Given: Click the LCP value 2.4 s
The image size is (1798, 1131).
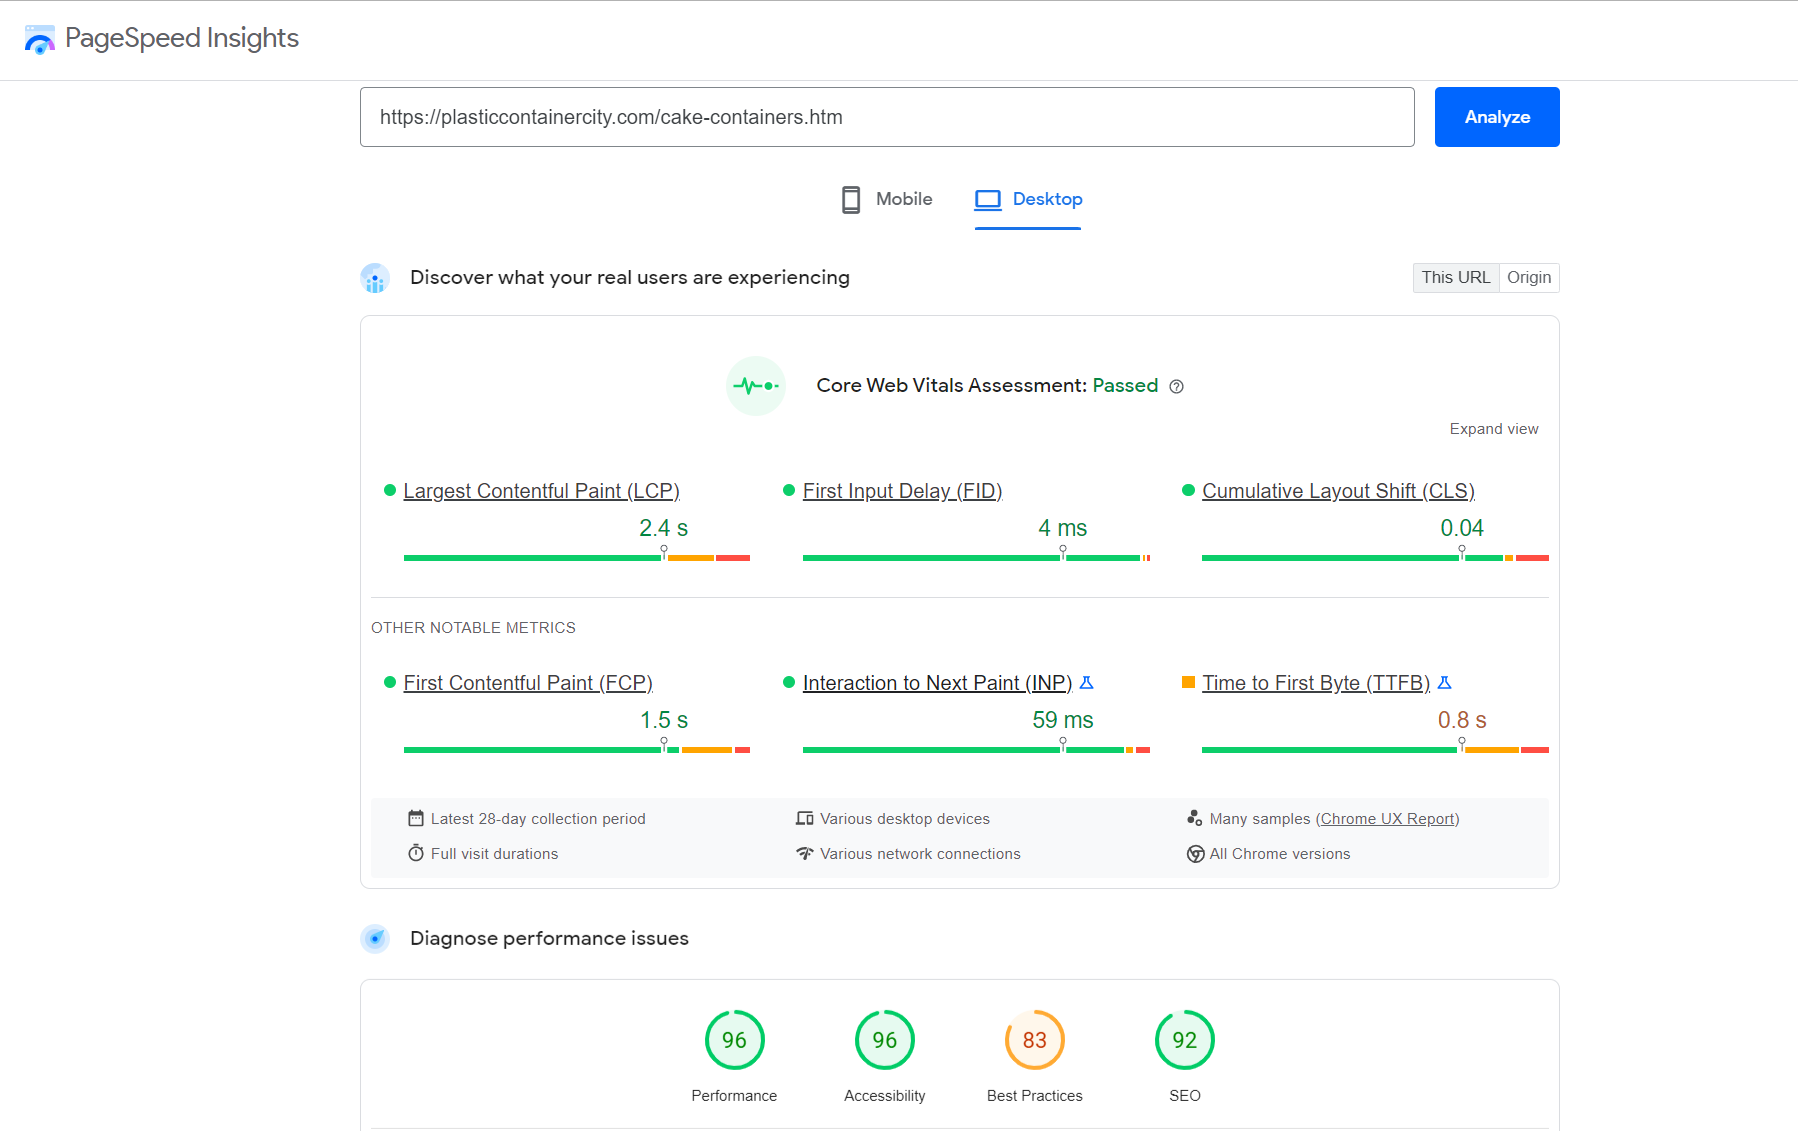Looking at the screenshot, I should pyautogui.click(x=664, y=528).
